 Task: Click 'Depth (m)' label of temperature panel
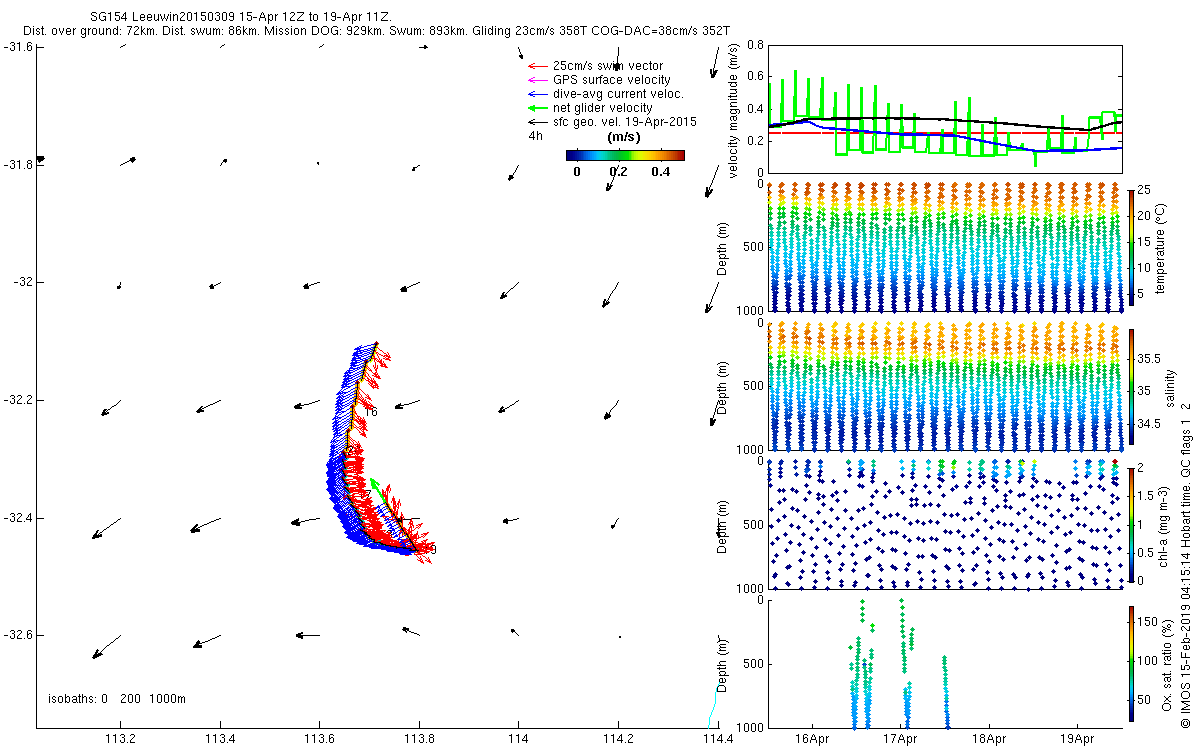723,250
